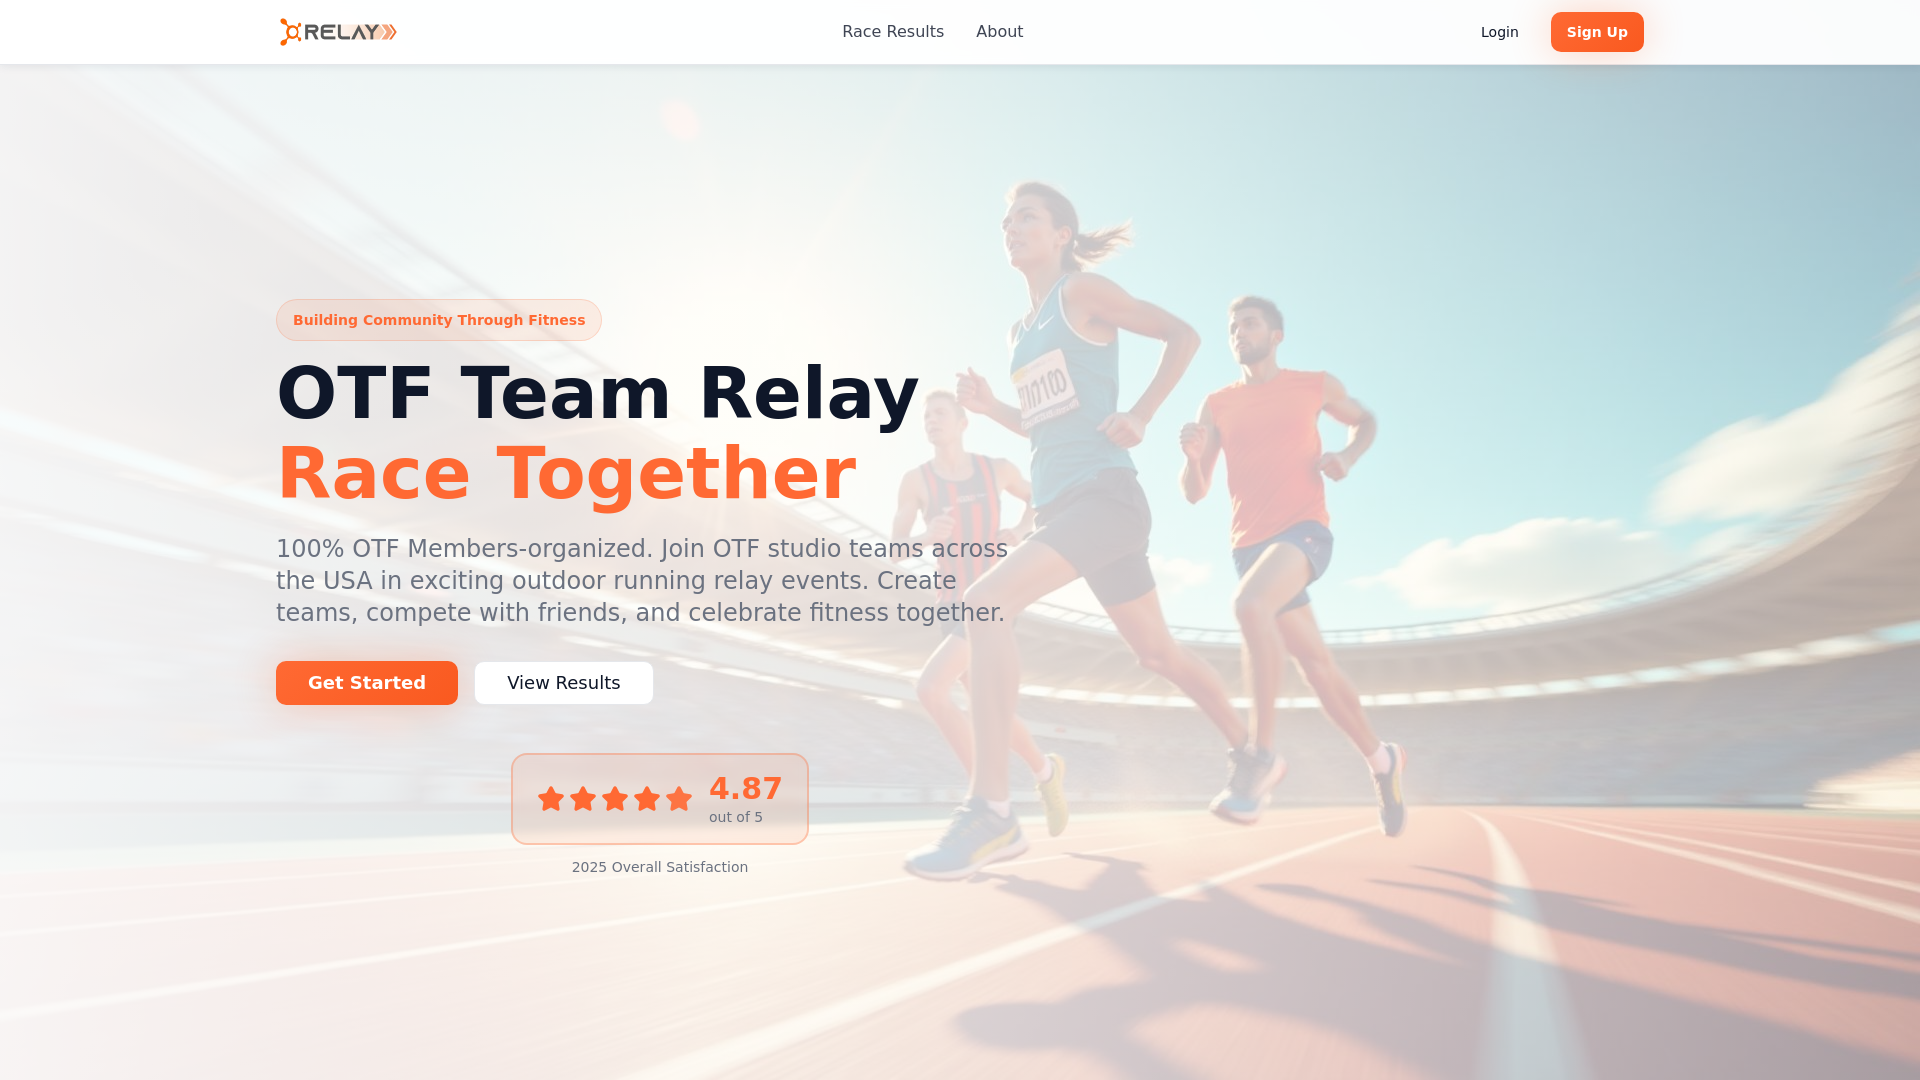Click the OTF Team Relay heading
1920x1080 pixels.
(597, 393)
